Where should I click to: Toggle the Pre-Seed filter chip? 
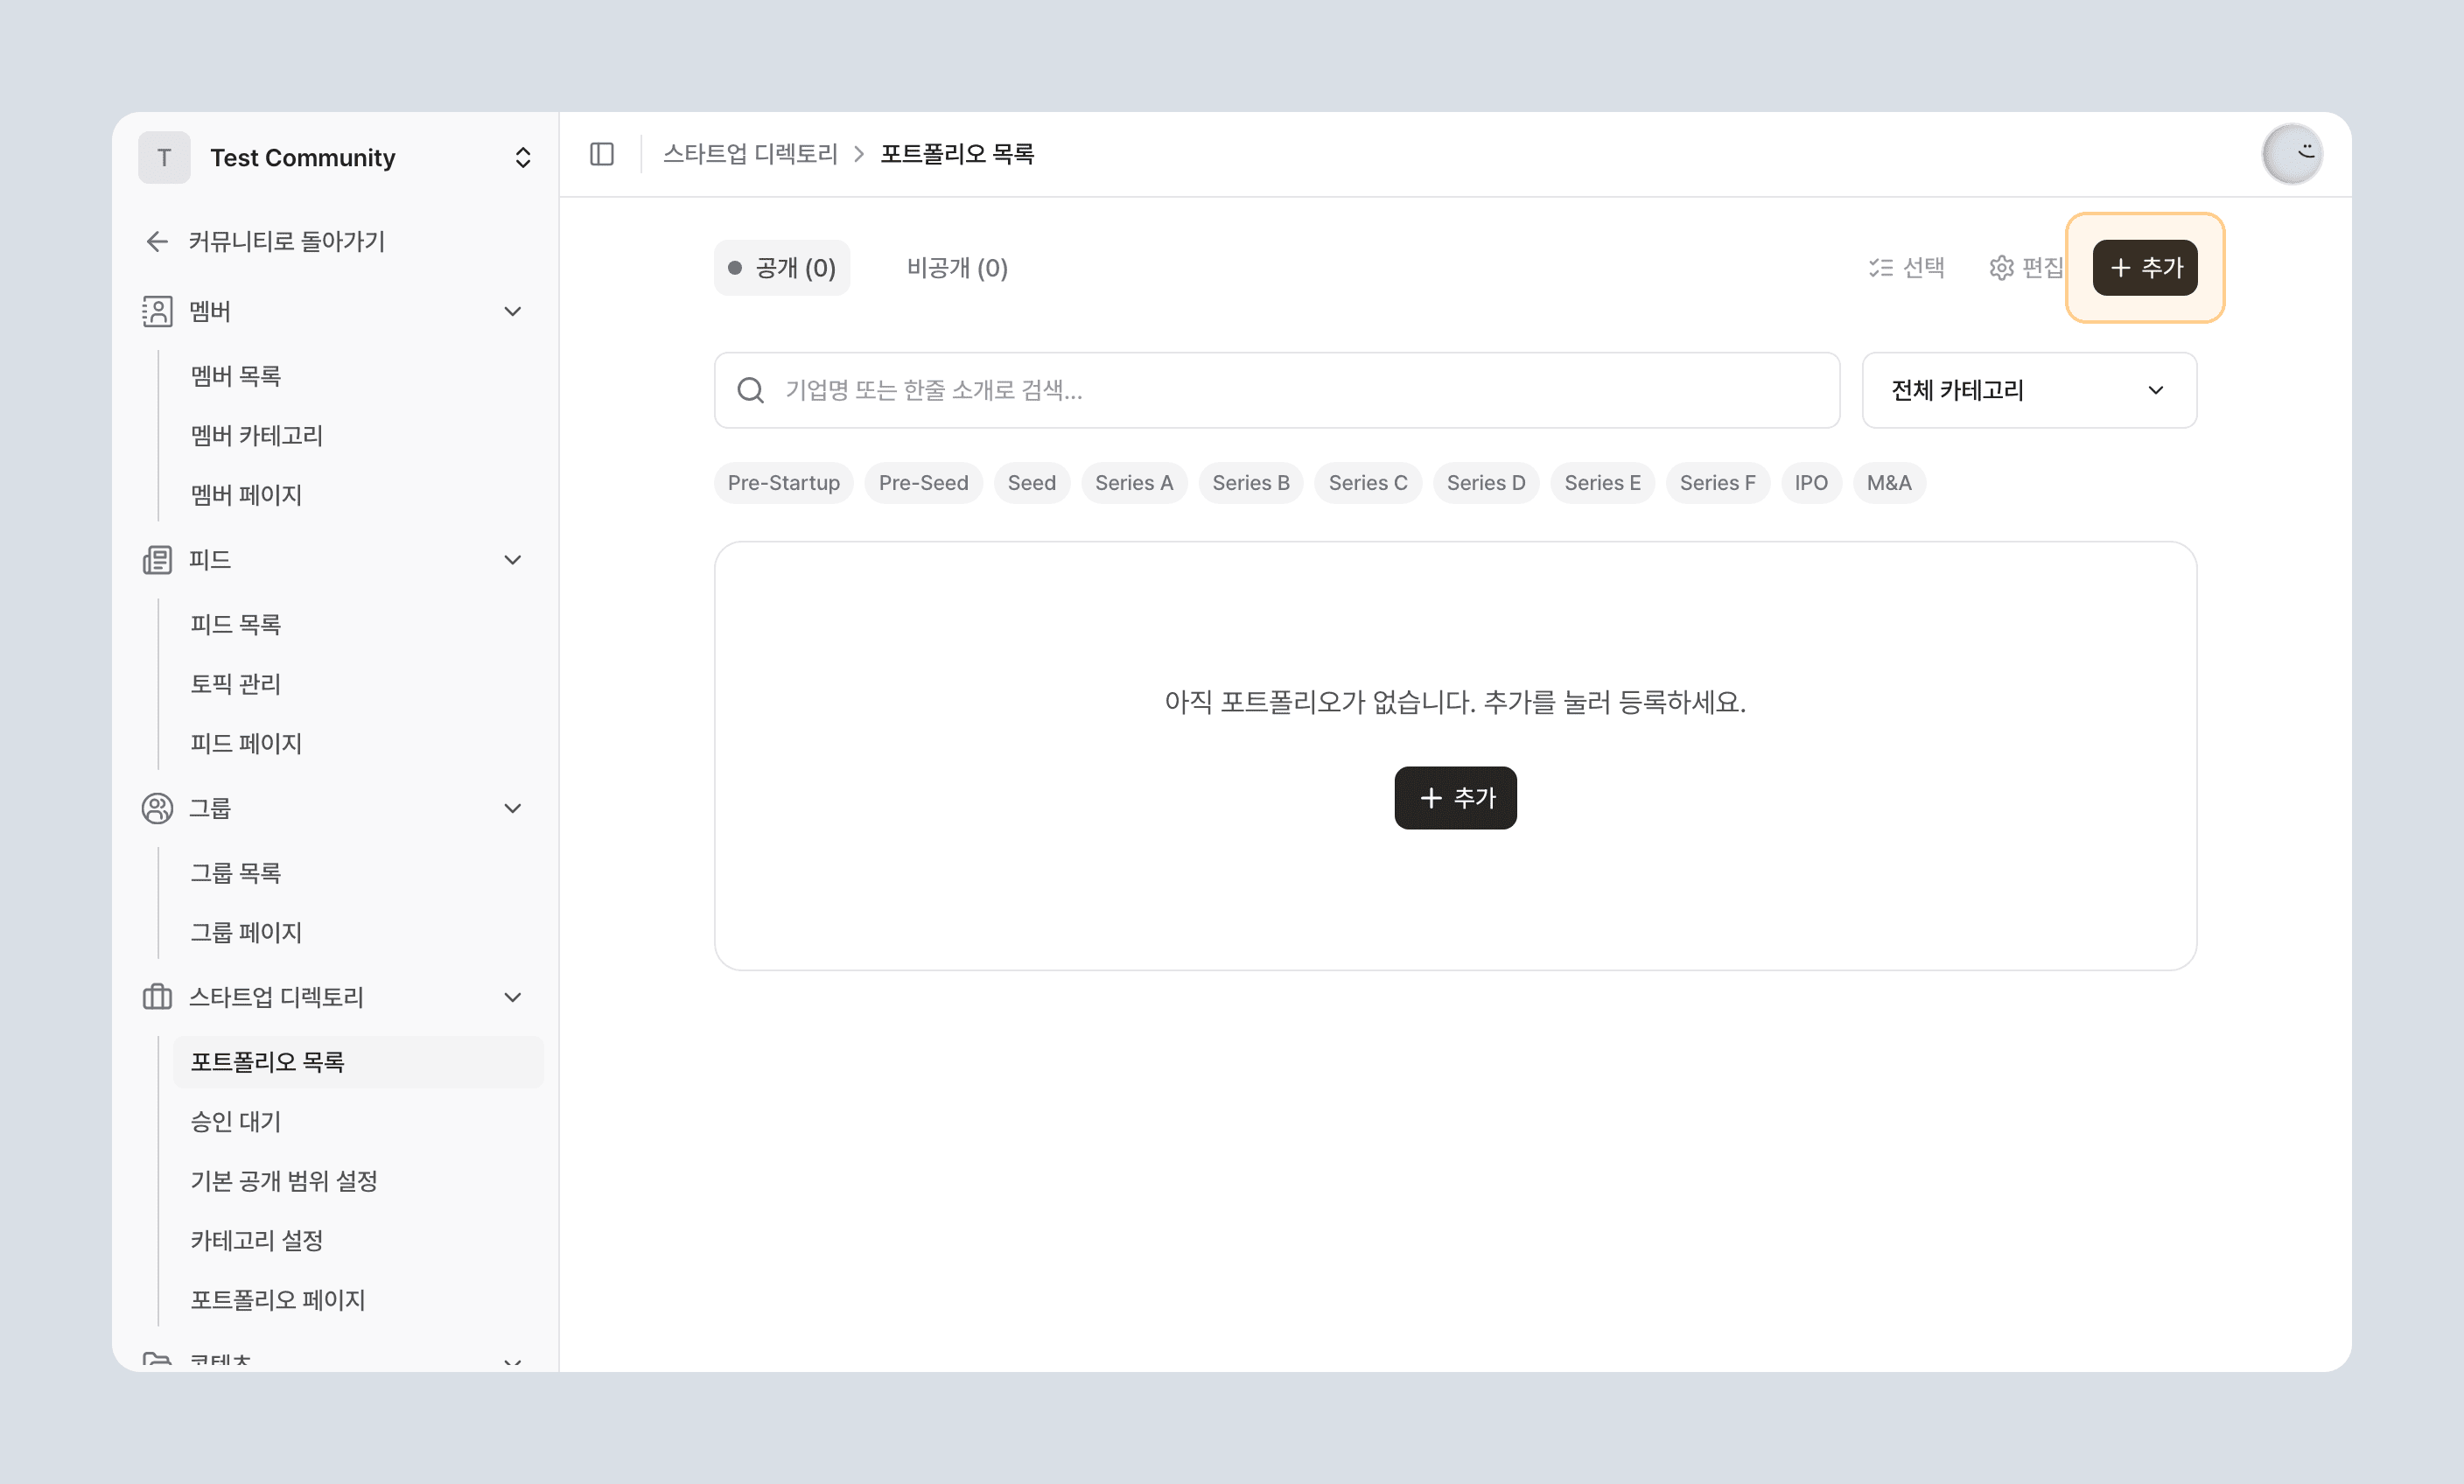tap(923, 483)
